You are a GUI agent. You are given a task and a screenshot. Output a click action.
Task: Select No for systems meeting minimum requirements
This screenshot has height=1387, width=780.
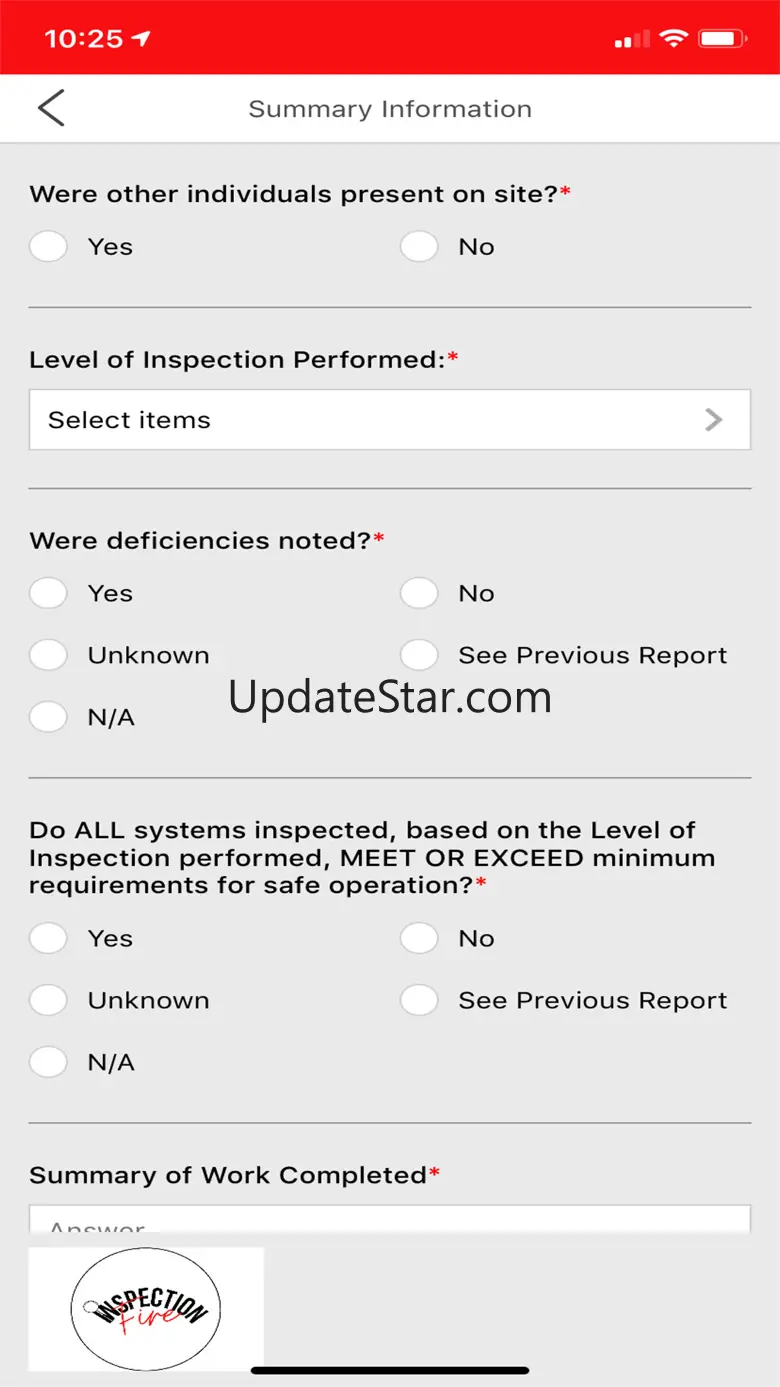[x=419, y=939]
